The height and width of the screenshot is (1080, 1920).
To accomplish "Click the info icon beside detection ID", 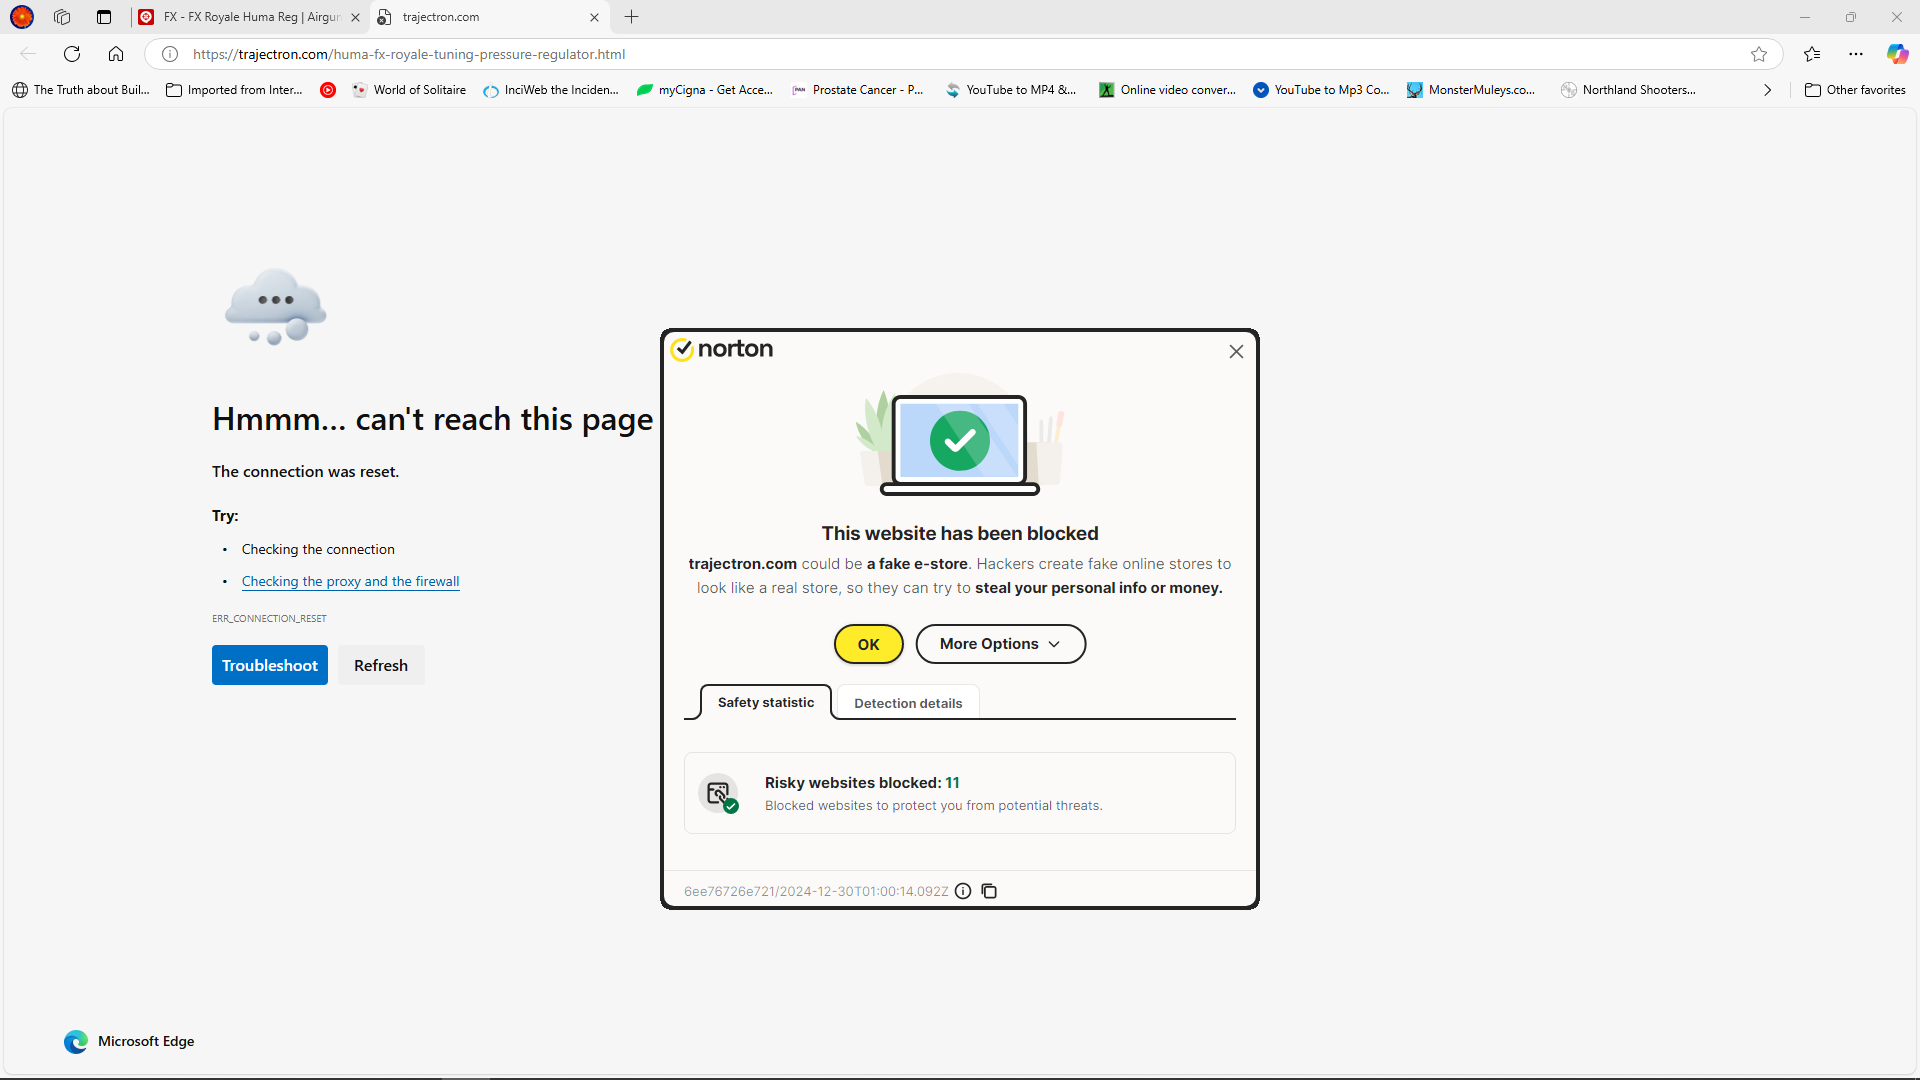I will [963, 891].
